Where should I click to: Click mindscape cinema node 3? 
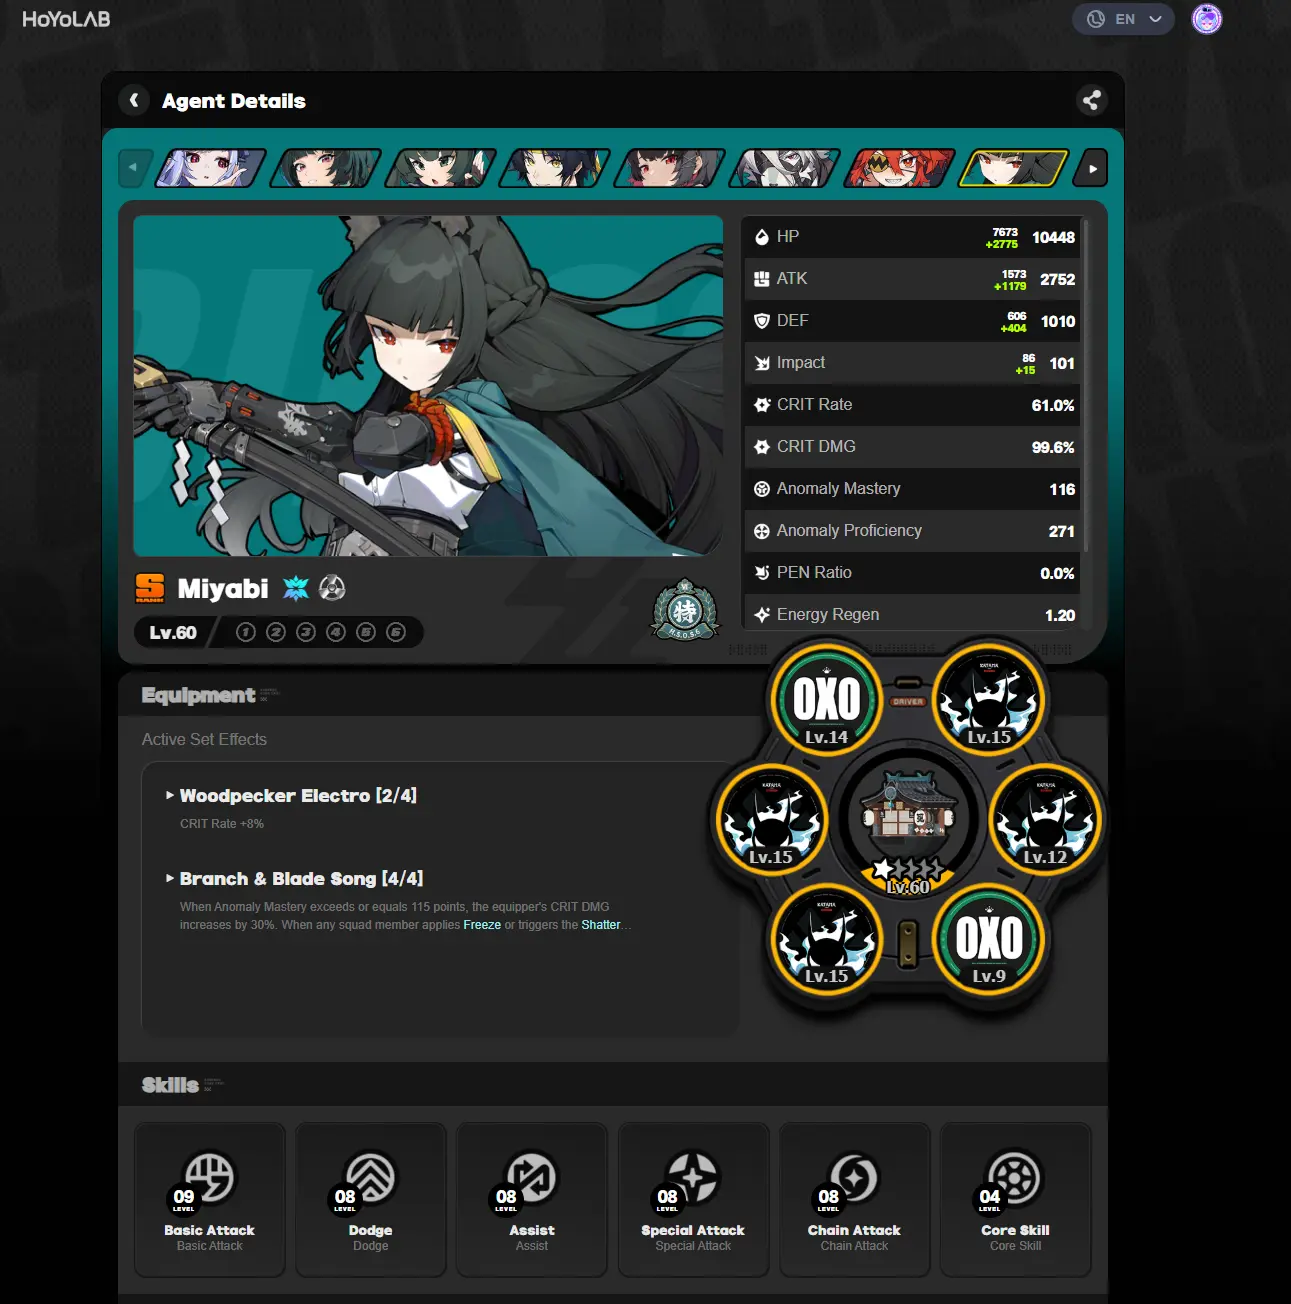pyautogui.click(x=306, y=632)
